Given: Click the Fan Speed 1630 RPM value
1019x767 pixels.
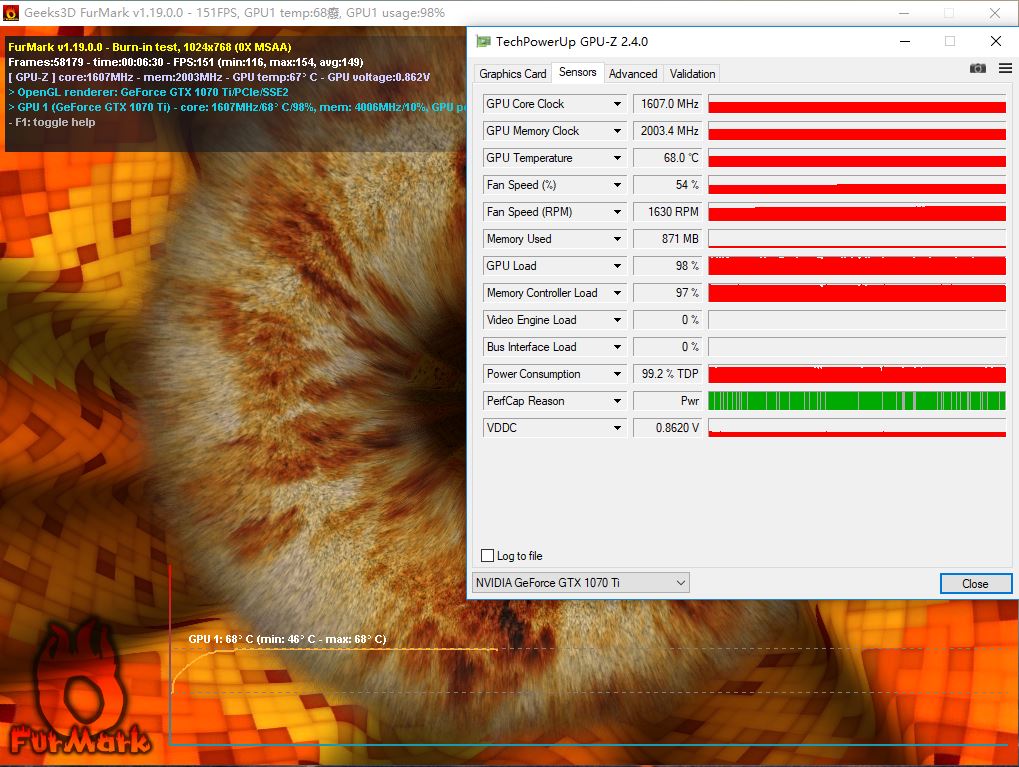Looking at the screenshot, I should pos(667,212).
